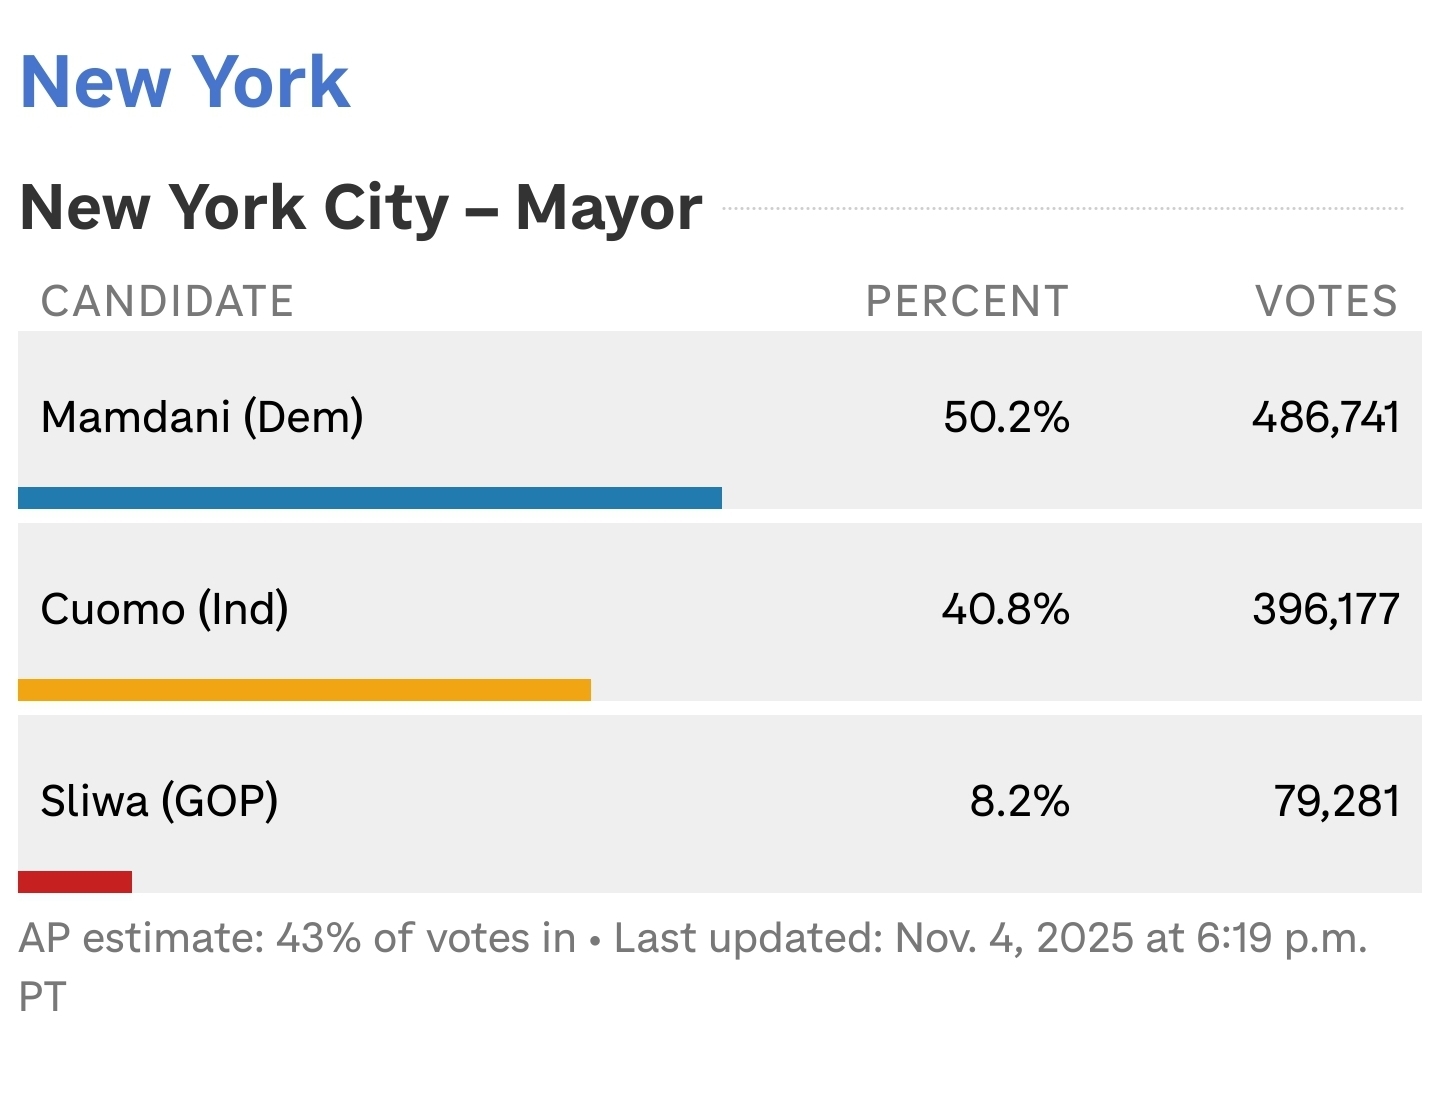Click the Last updated Nov. 4, 2025 timestamp
The image size is (1440, 1107).
click(x=990, y=939)
